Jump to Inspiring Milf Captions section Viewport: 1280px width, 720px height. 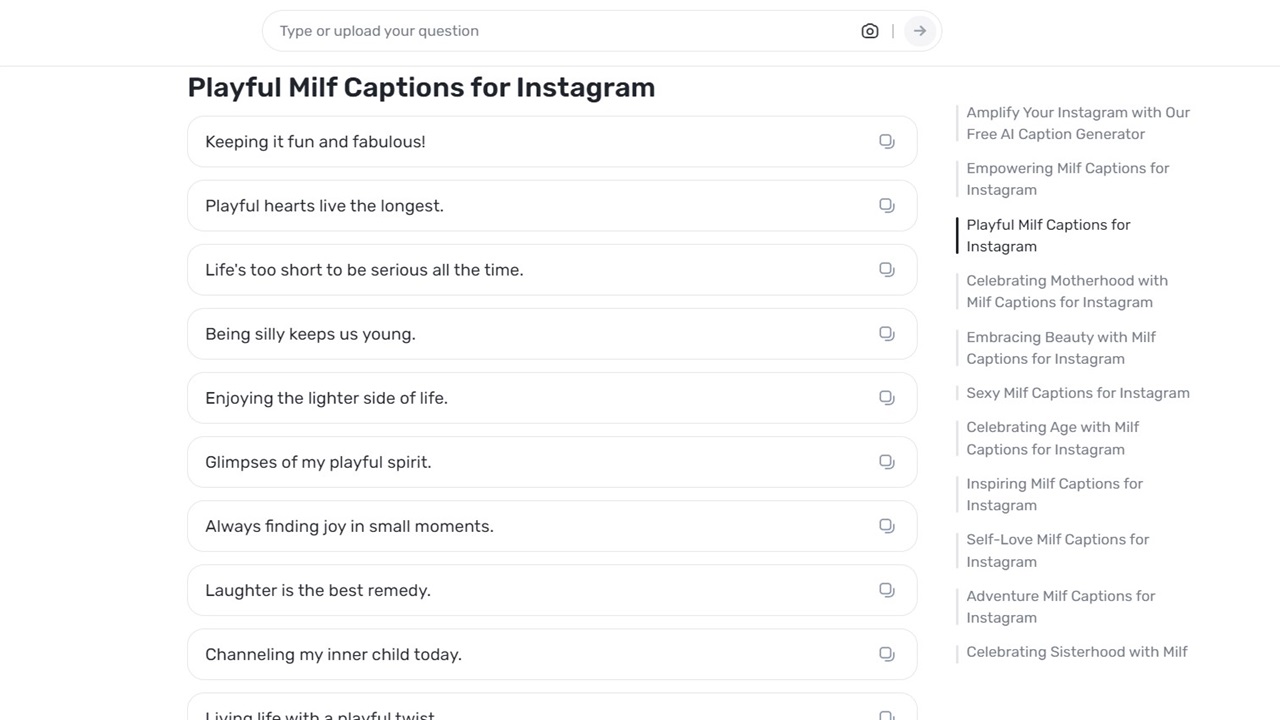[x=1054, y=494]
